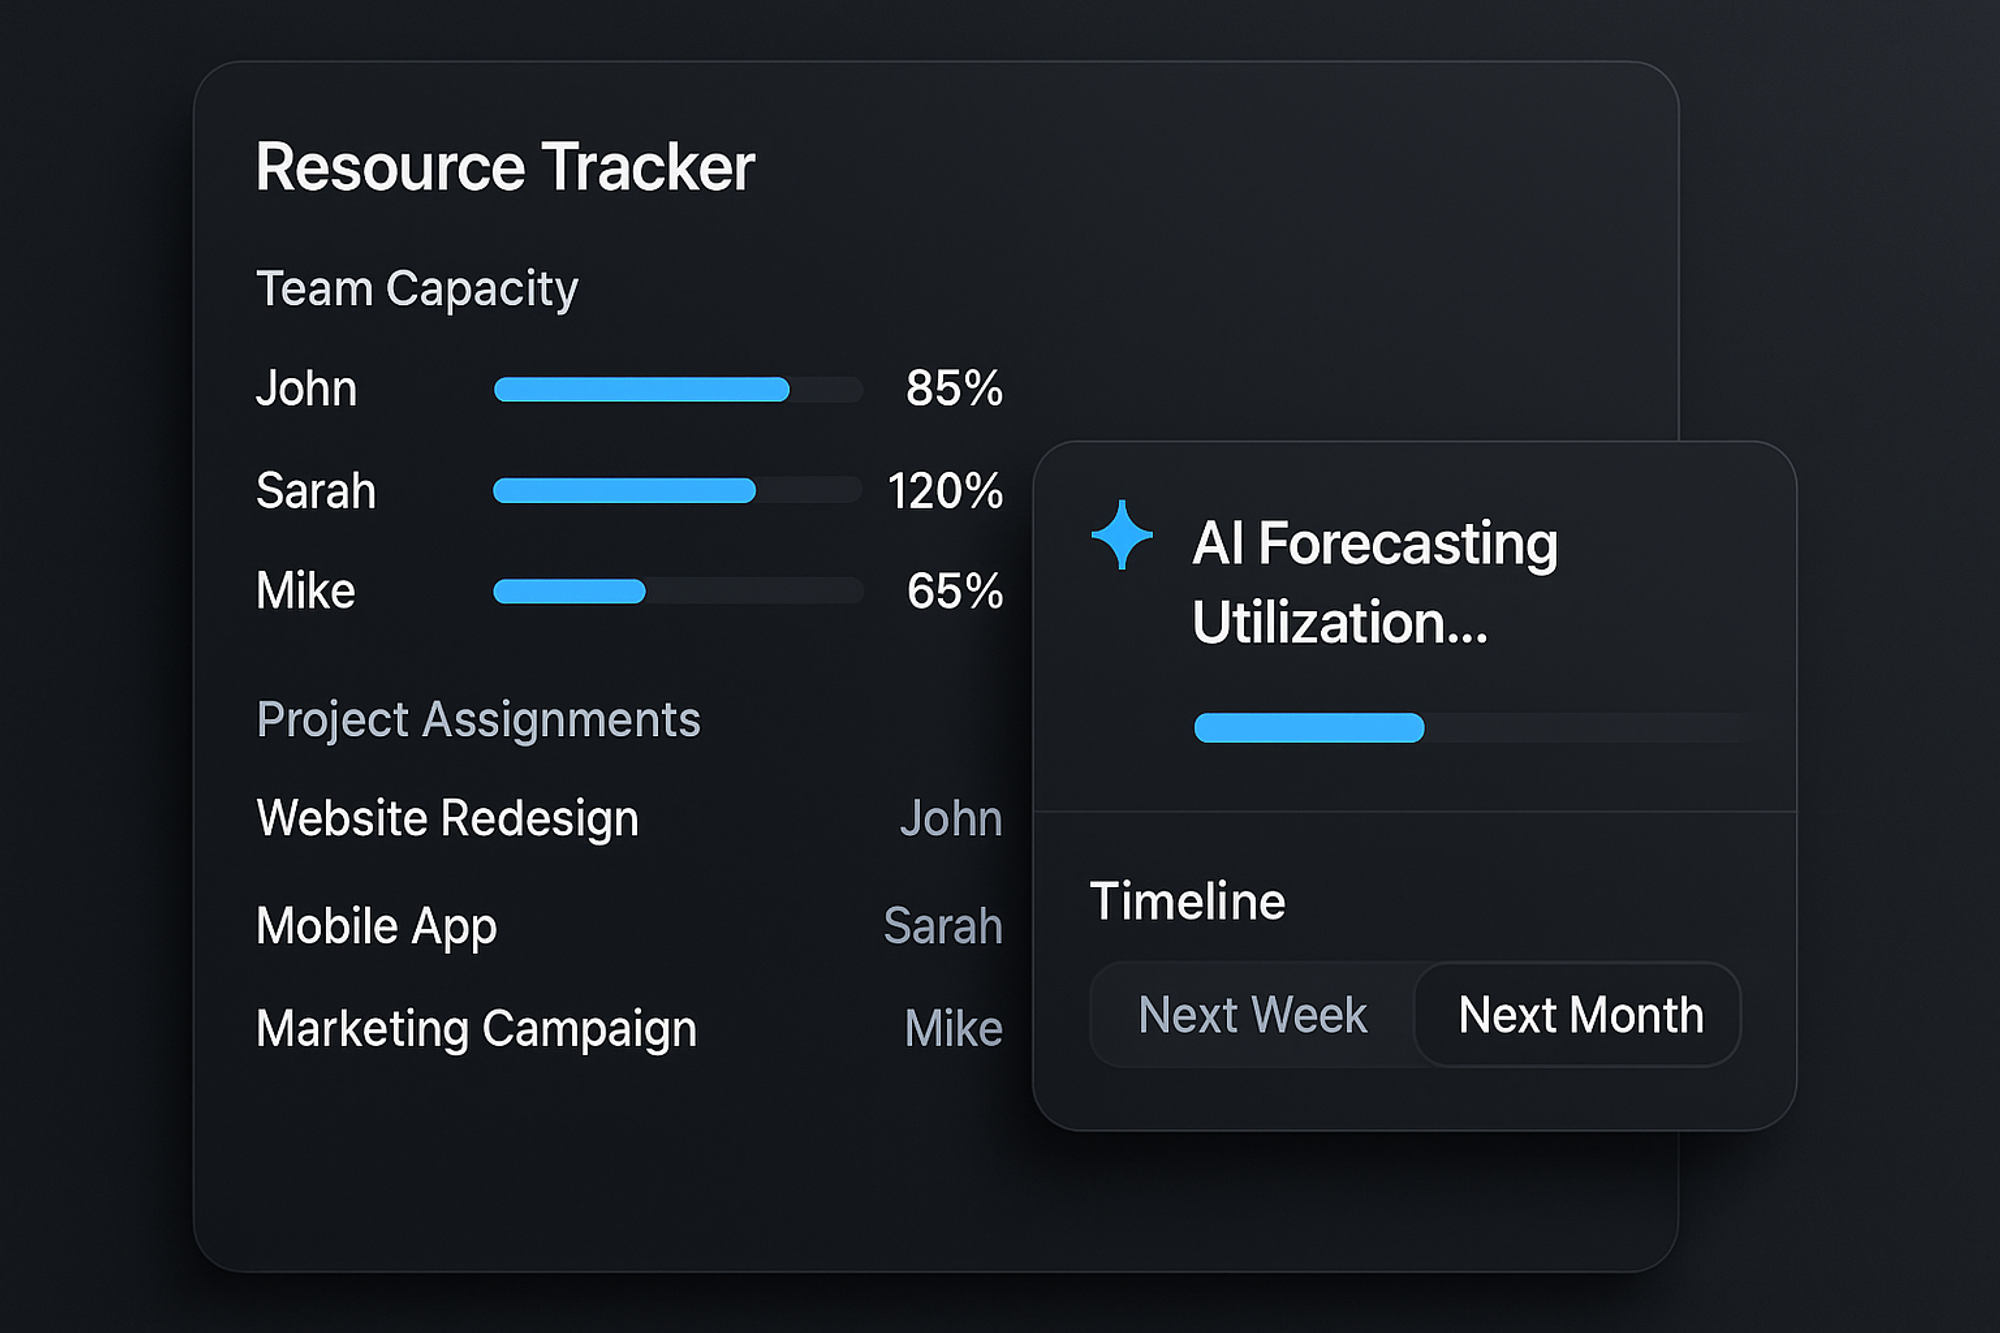Click Sarah's 120% capacity value
The height and width of the screenshot is (1333, 2000).
945,491
